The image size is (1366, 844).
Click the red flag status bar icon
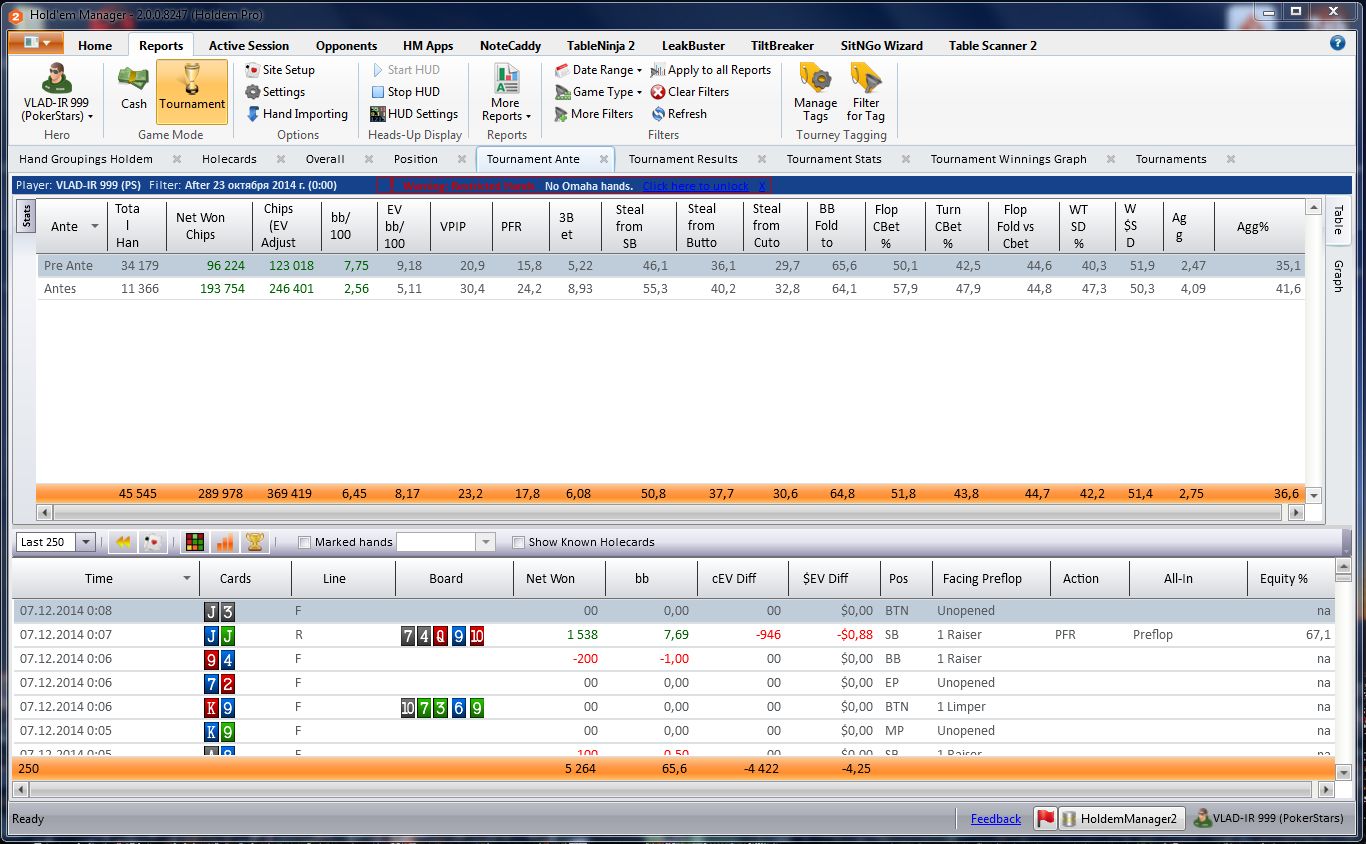click(x=1045, y=819)
